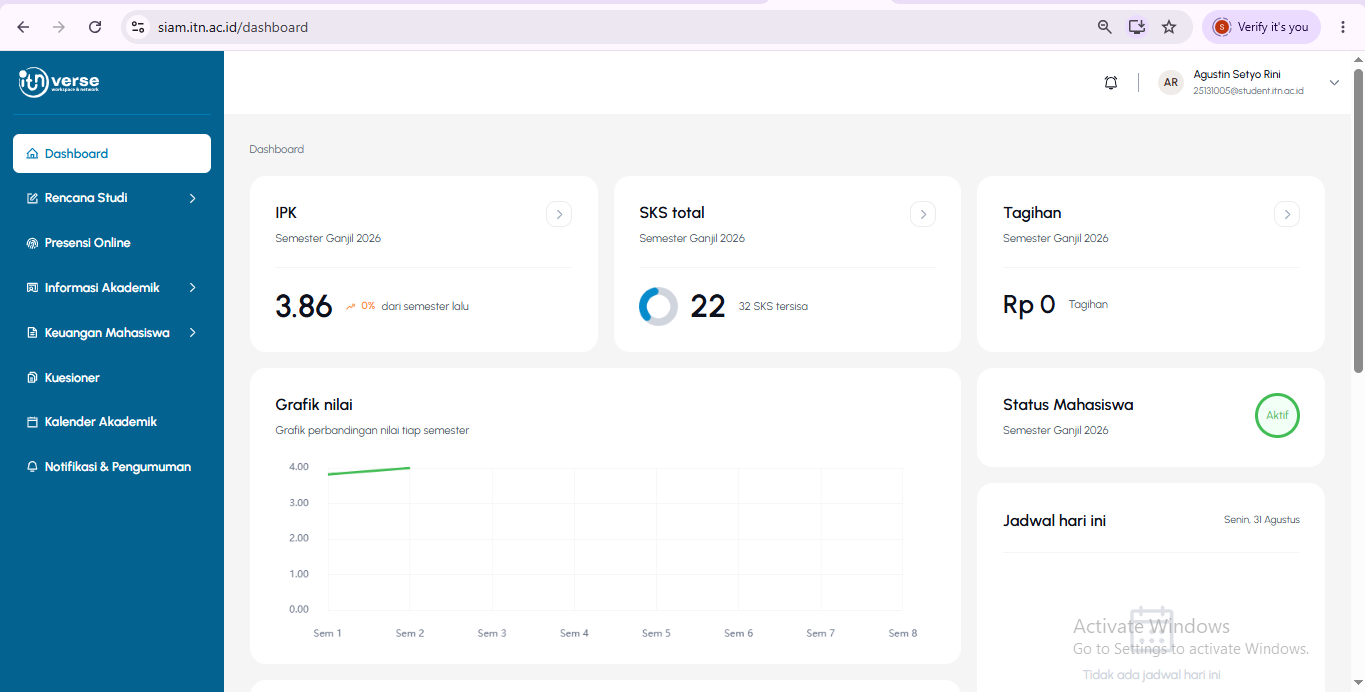Click the address bar URL
The width and height of the screenshot is (1365, 692).
233,27
